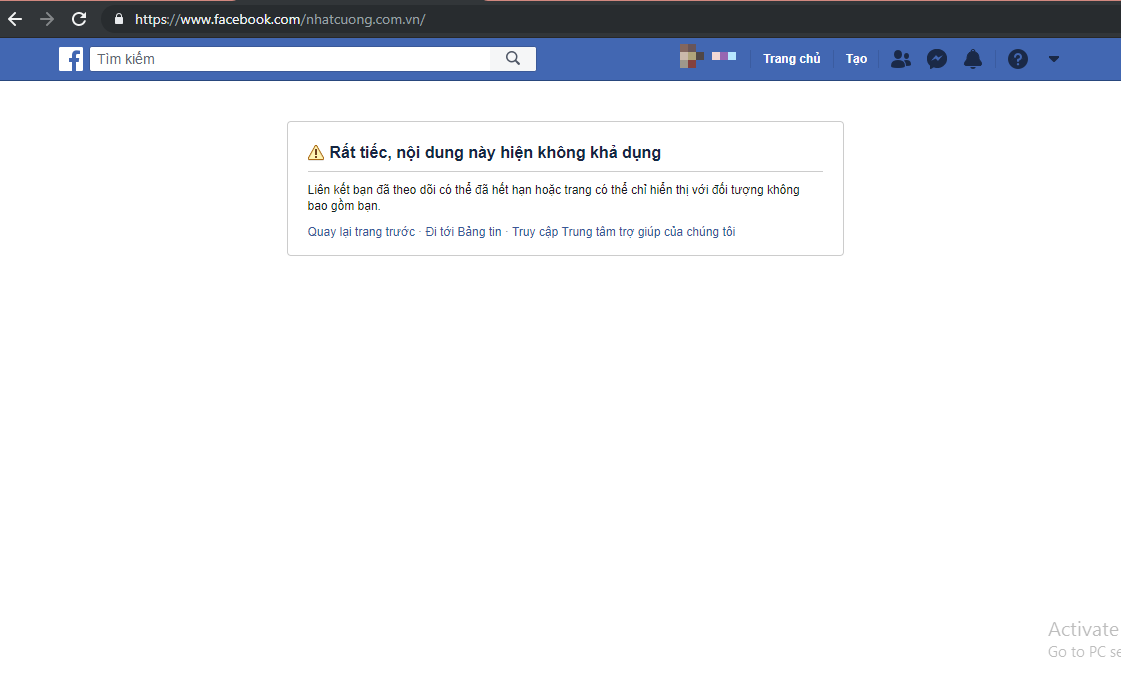
Task: Go to Trang chủ in the header
Action: (791, 59)
